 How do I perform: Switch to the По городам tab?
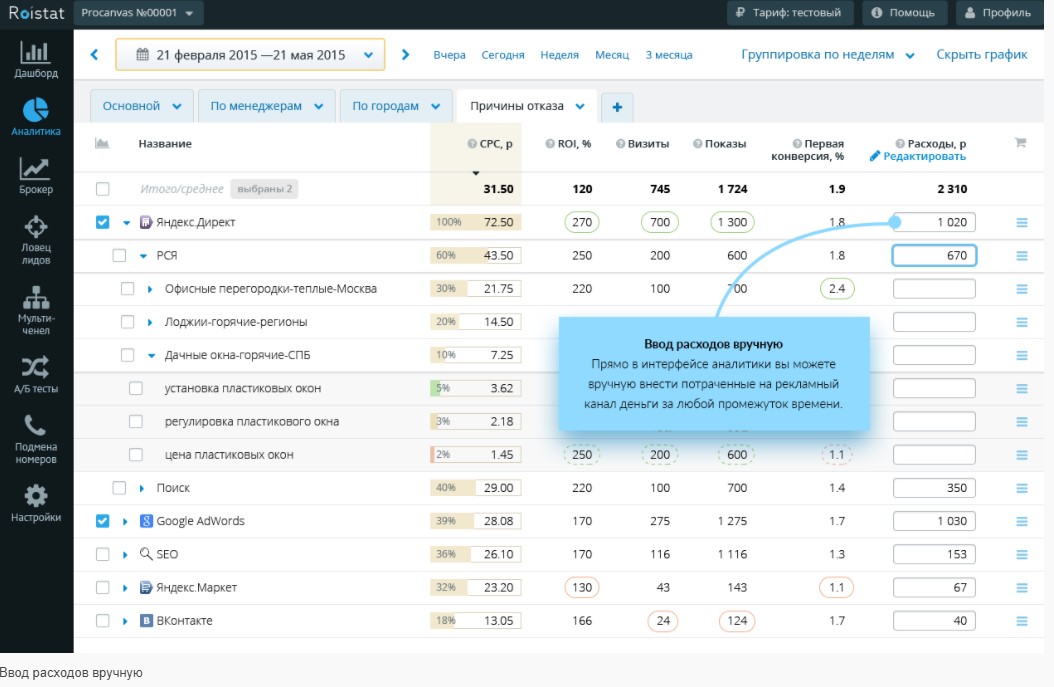[x=397, y=106]
